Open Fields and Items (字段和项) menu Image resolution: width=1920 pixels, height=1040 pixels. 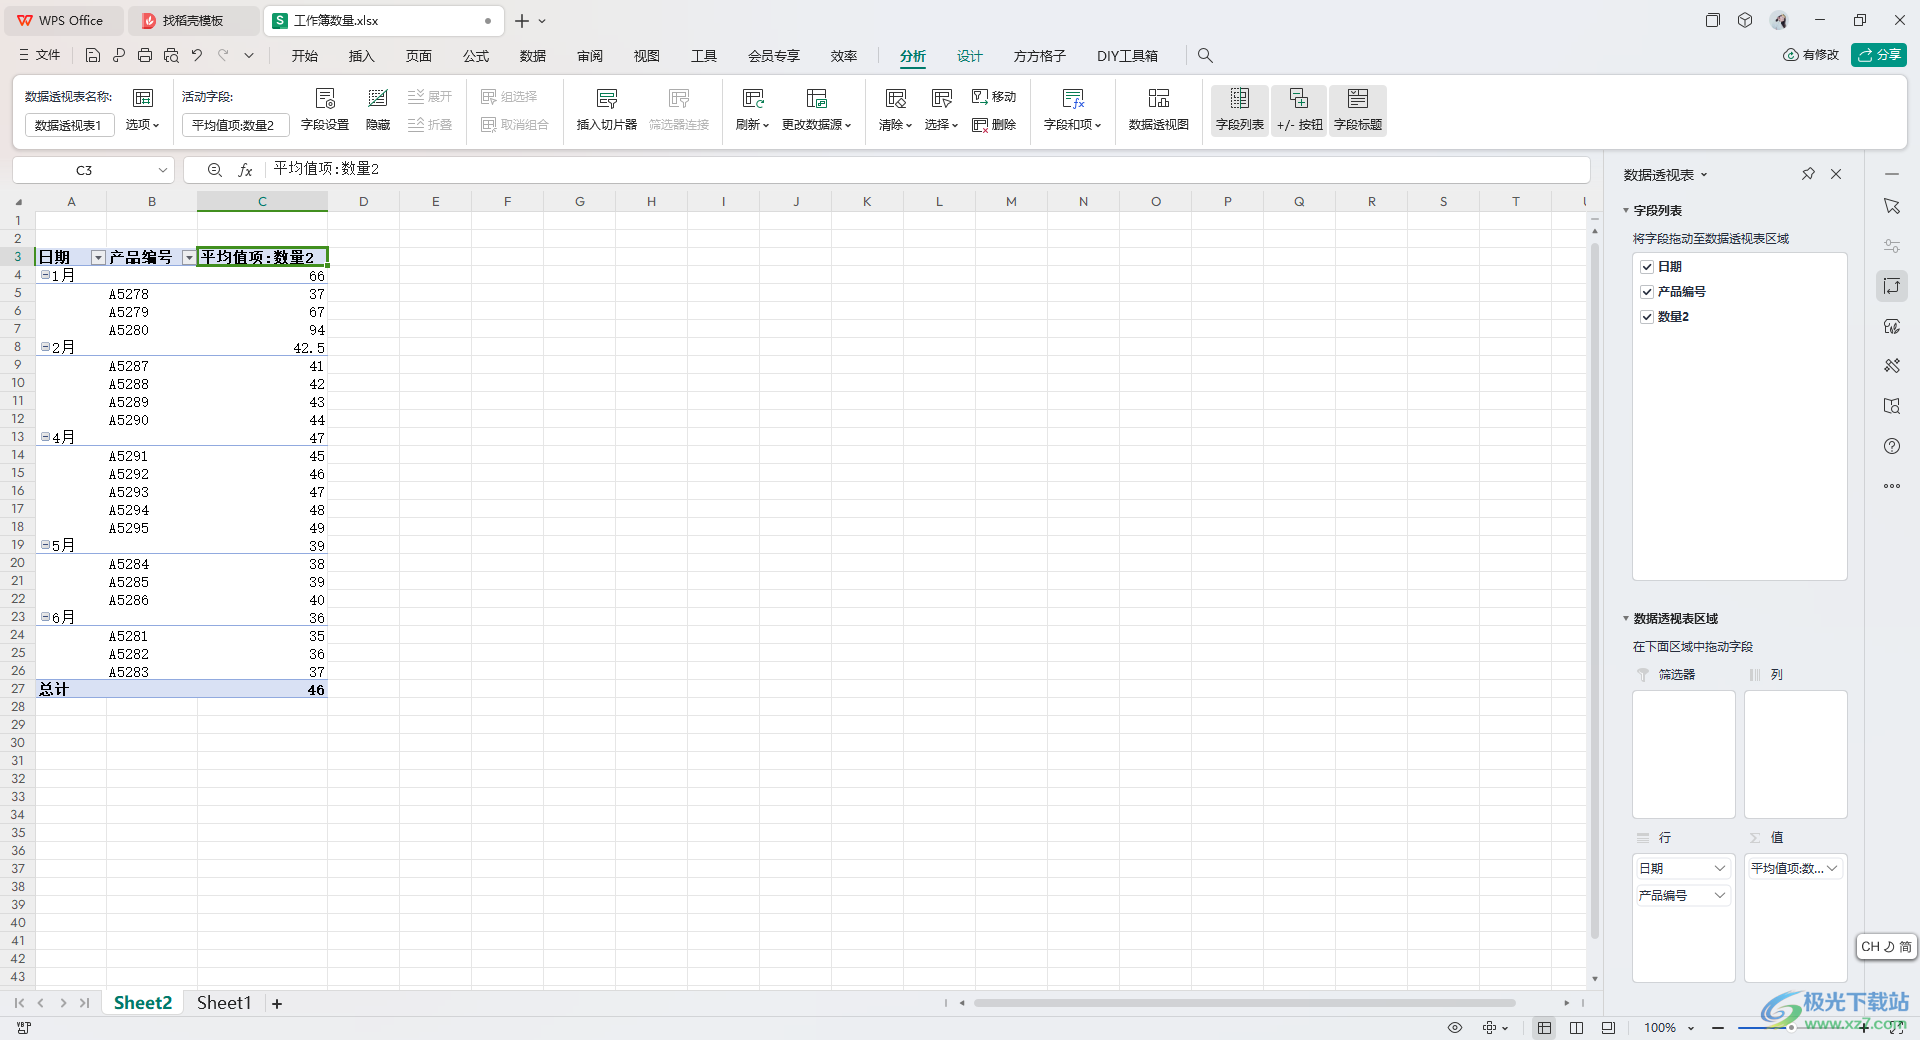click(1073, 110)
